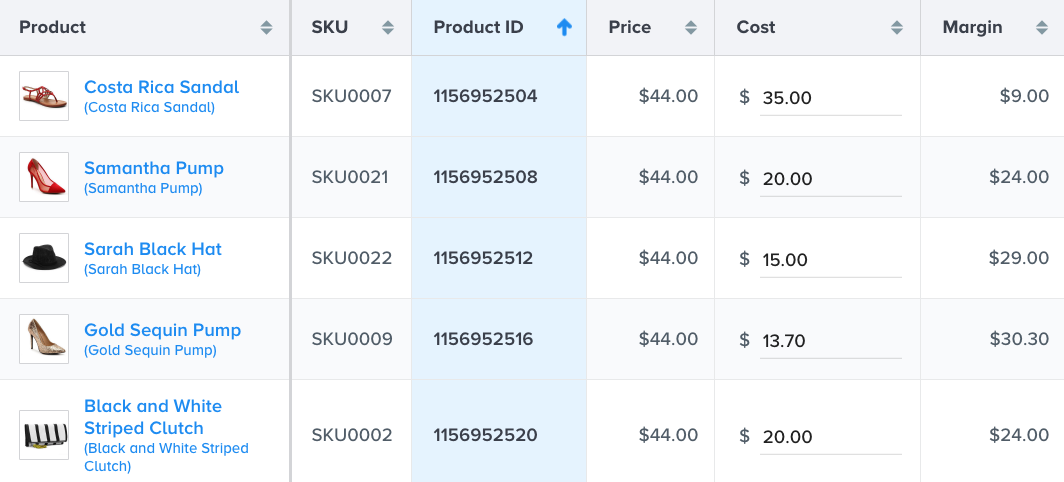This screenshot has height=482, width=1064.
Task: Open the Samantha Pump product link
Action: pos(154,168)
